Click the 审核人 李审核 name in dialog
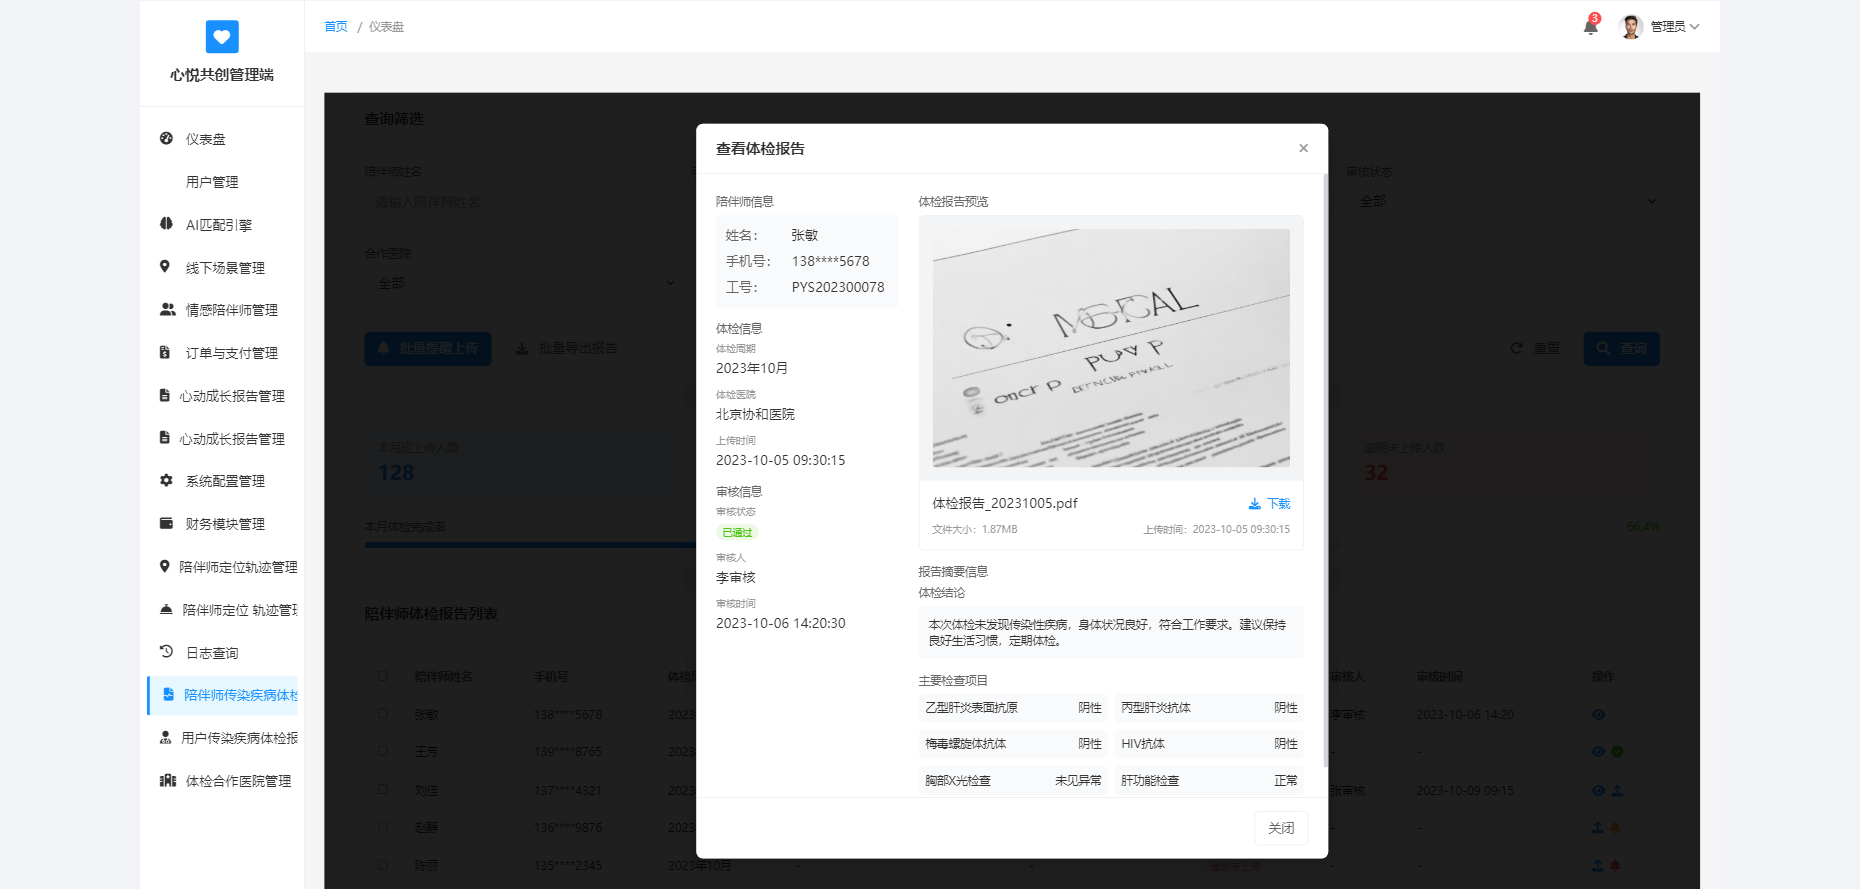Screen dimensions: 1860x889 point(736,578)
